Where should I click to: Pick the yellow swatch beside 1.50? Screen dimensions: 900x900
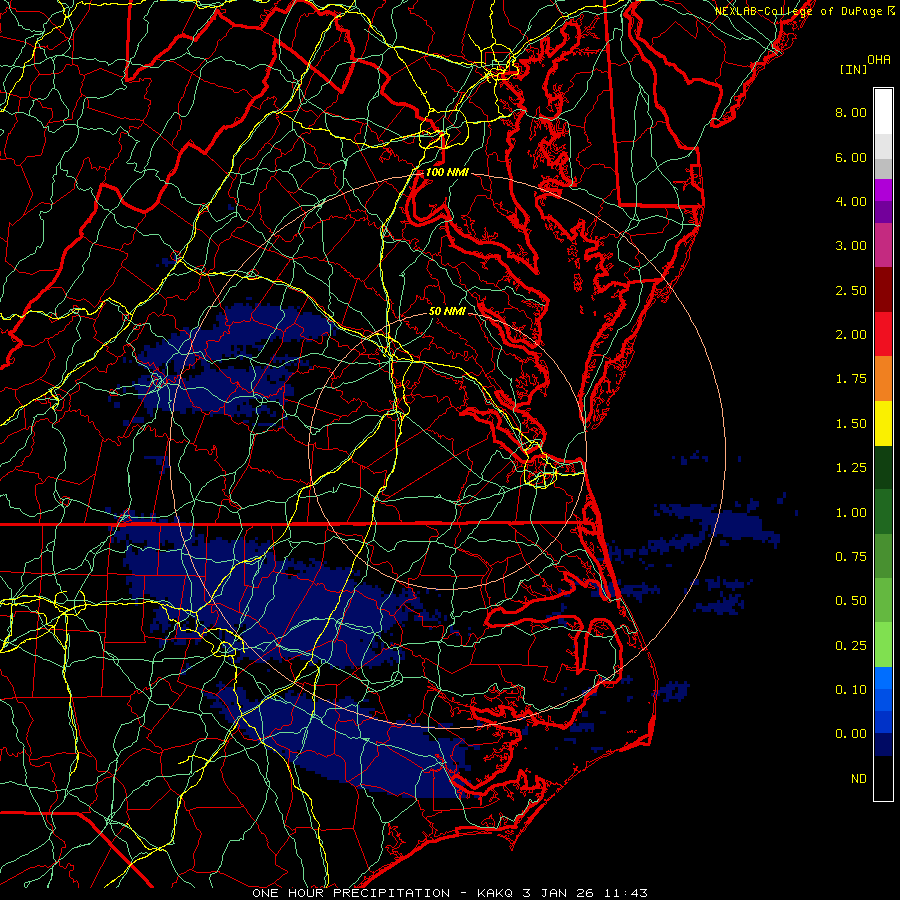tap(883, 424)
